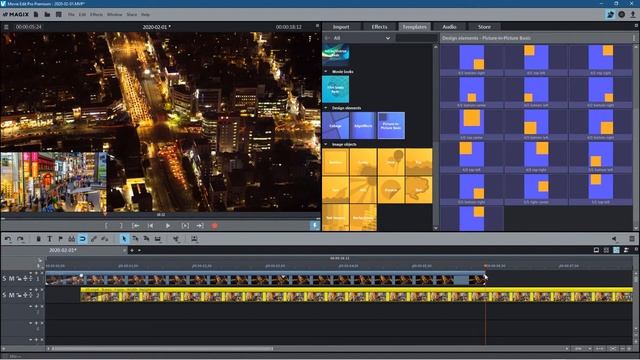
Task: Open the File menu
Action: (x=71, y=14)
